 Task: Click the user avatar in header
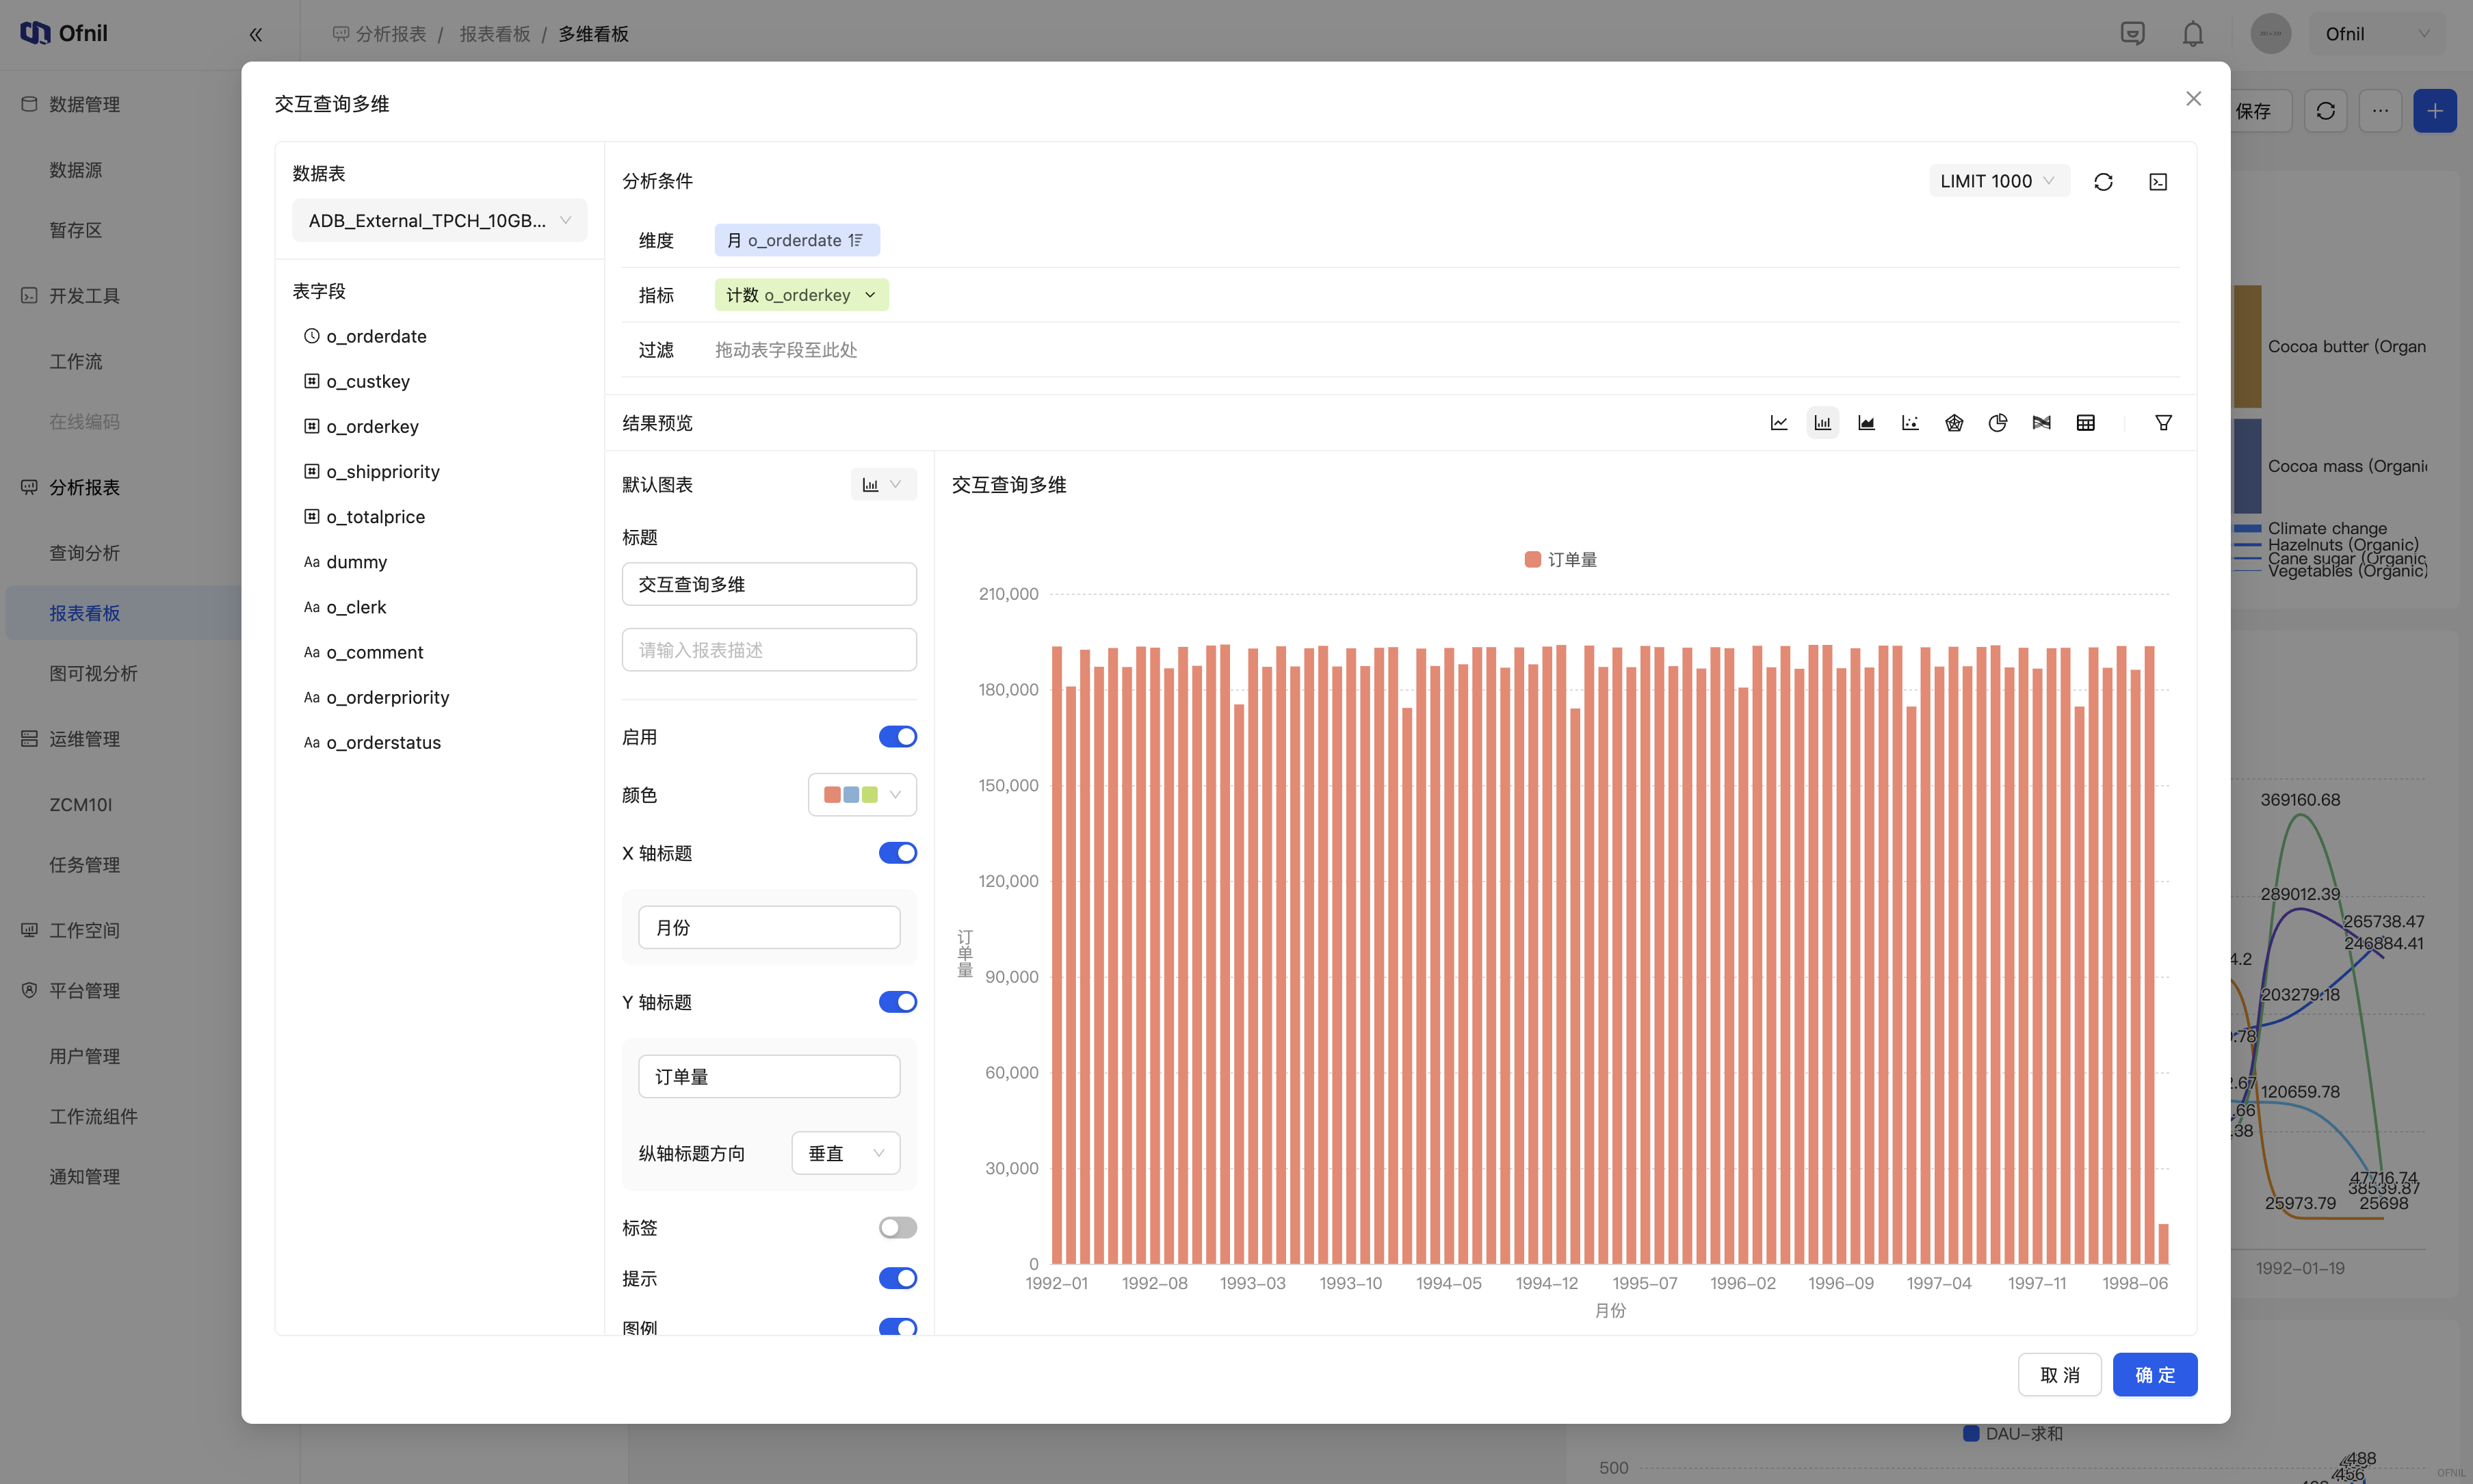(2271, 34)
